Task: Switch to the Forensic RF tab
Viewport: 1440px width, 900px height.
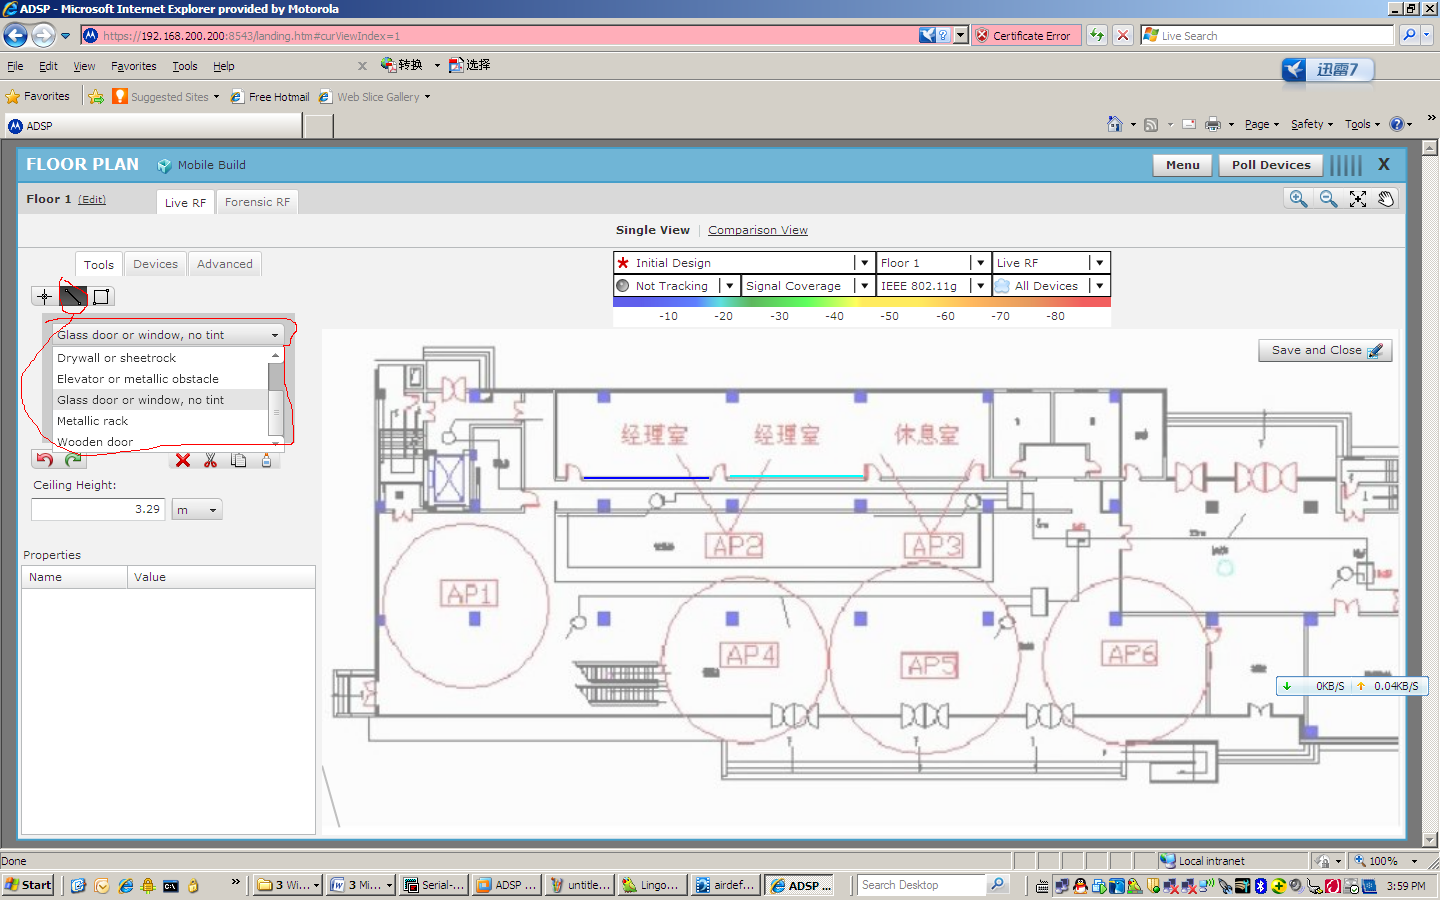Action: point(257,202)
